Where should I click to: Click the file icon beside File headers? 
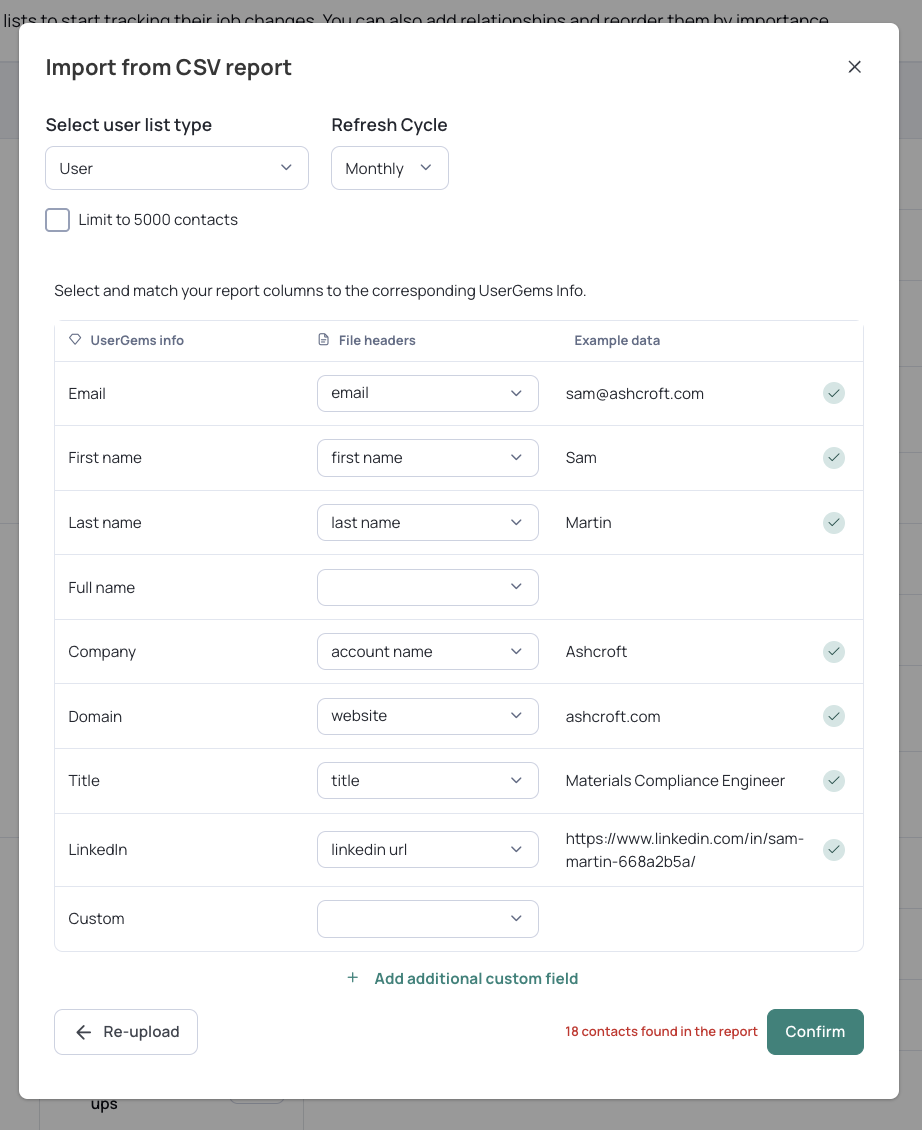pyautogui.click(x=324, y=339)
